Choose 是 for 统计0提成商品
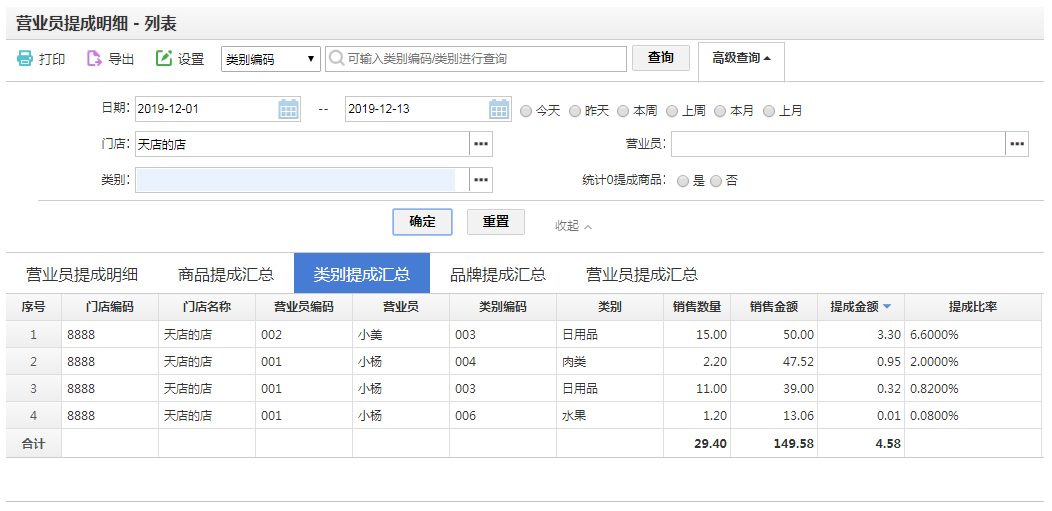This screenshot has height=511, width=1052. tap(683, 181)
